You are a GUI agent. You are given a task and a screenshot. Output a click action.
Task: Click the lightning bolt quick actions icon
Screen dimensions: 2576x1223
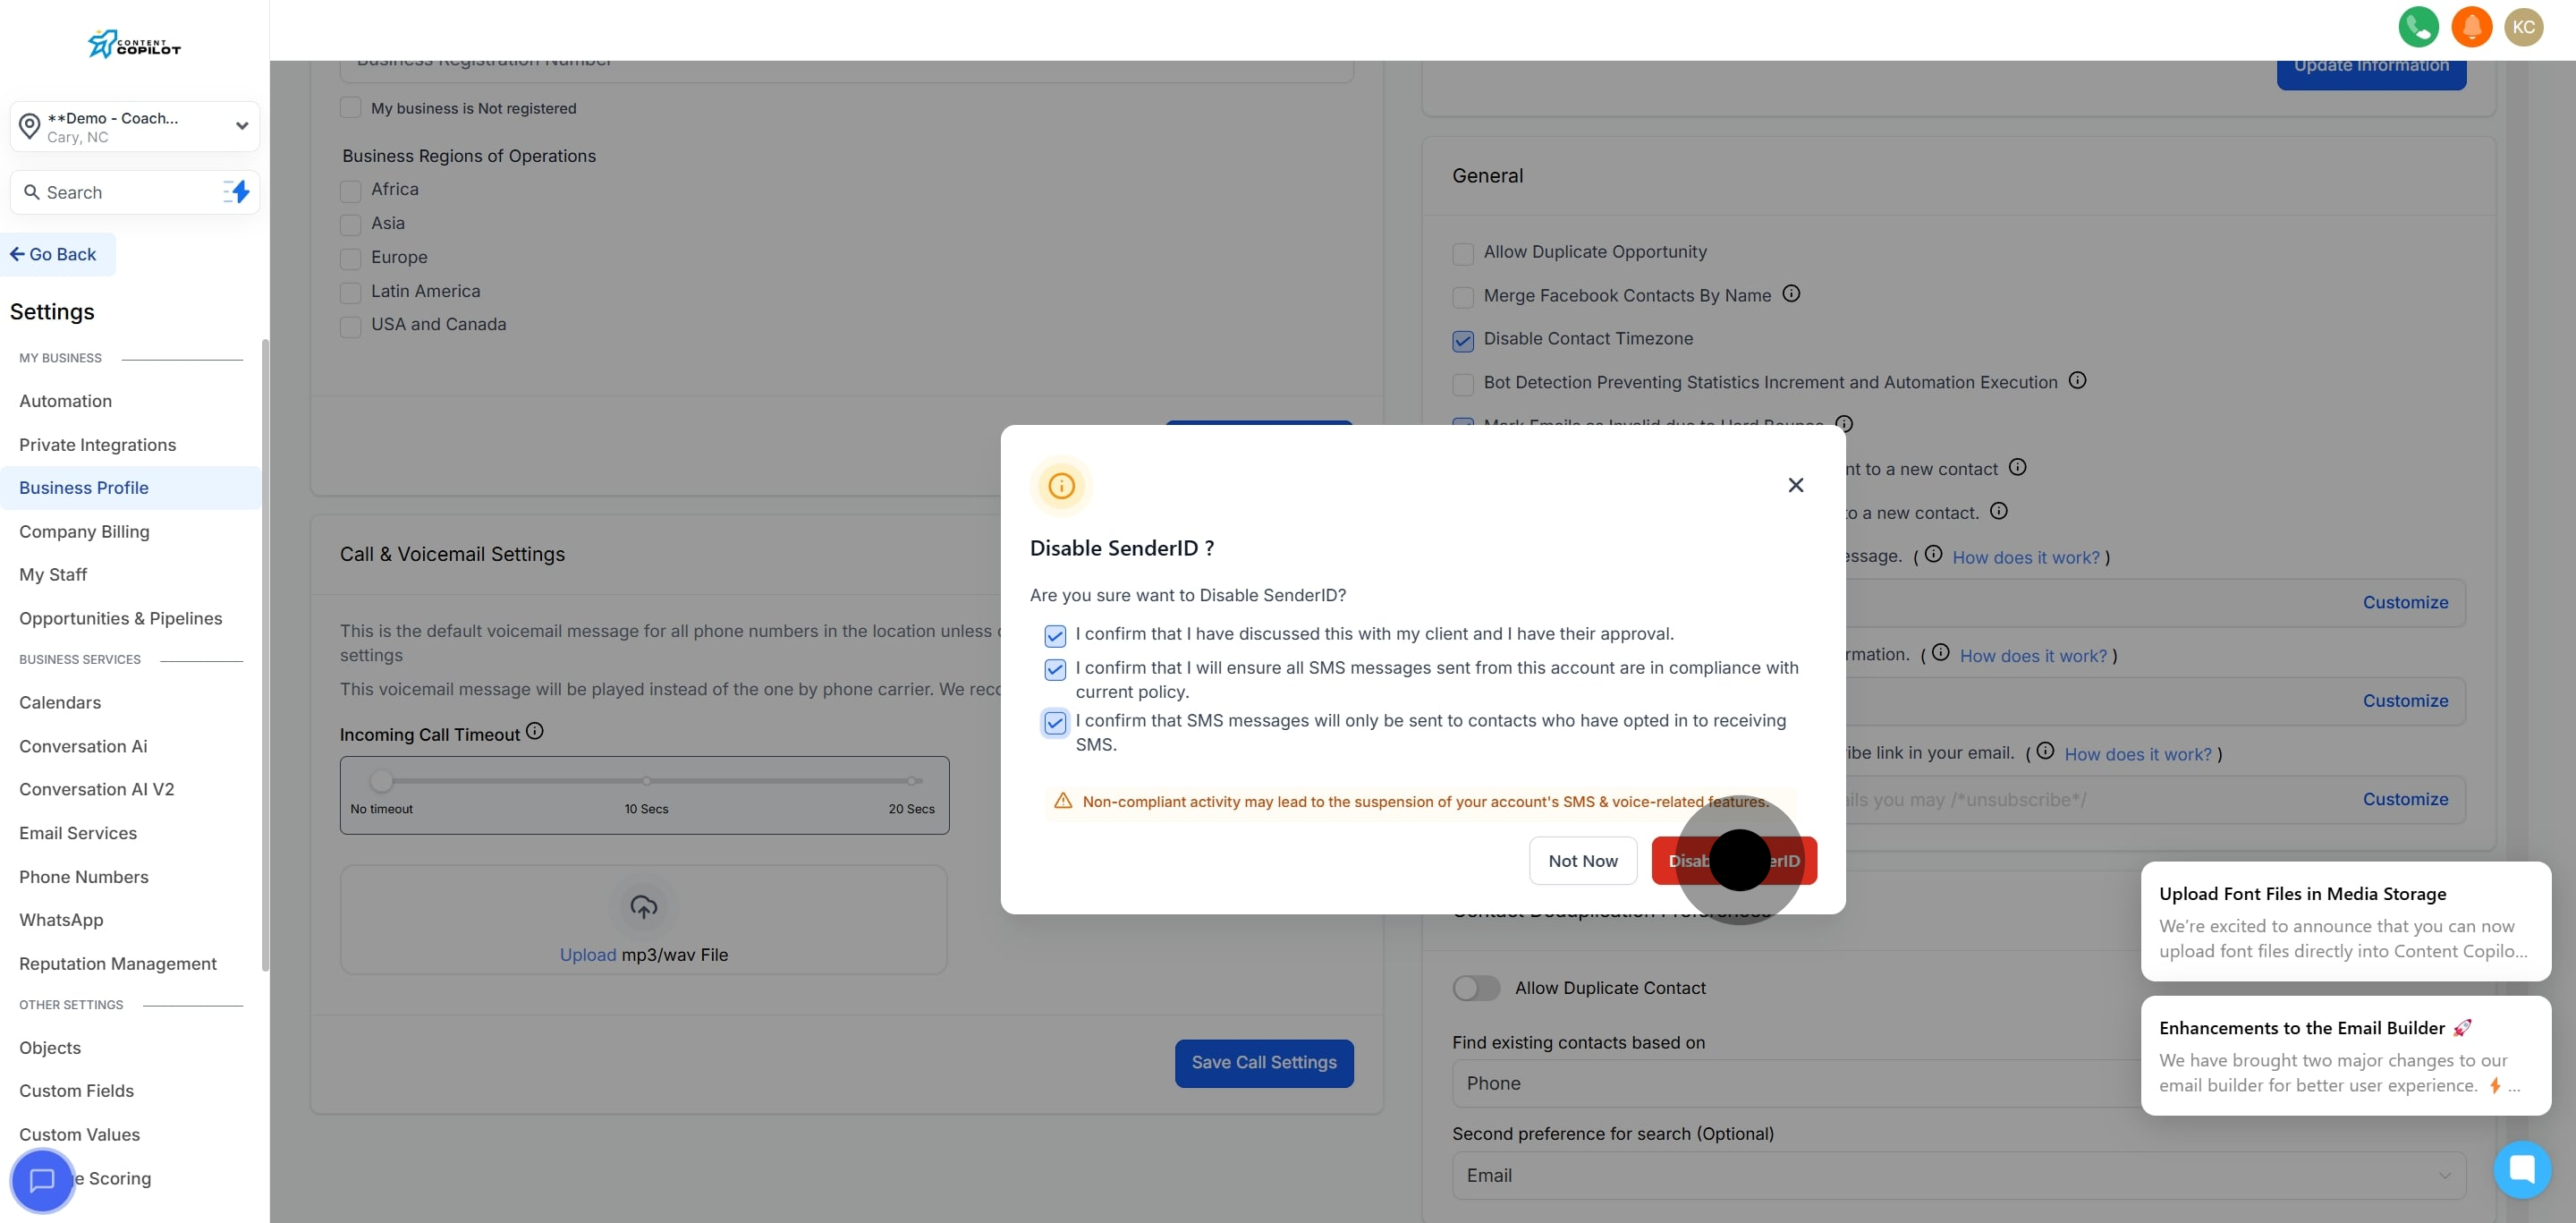tap(238, 192)
